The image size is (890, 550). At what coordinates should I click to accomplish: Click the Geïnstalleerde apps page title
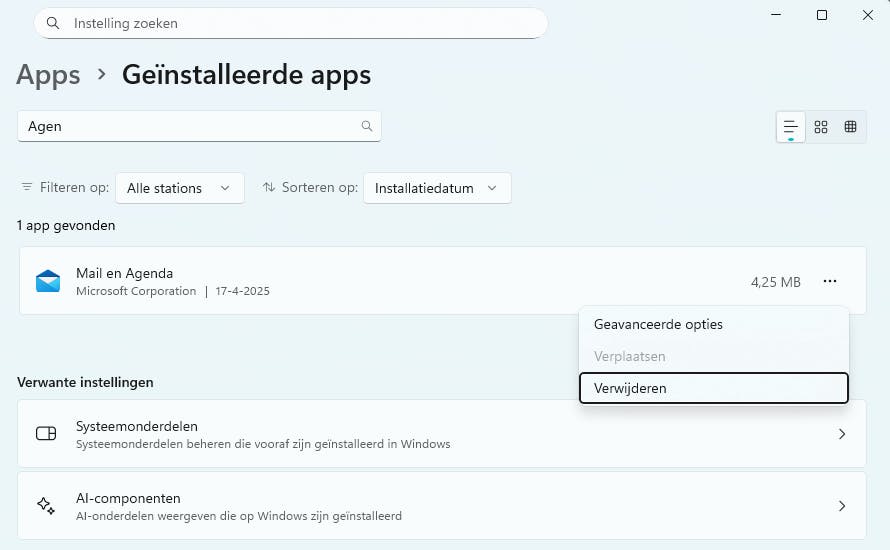pyautogui.click(x=246, y=74)
